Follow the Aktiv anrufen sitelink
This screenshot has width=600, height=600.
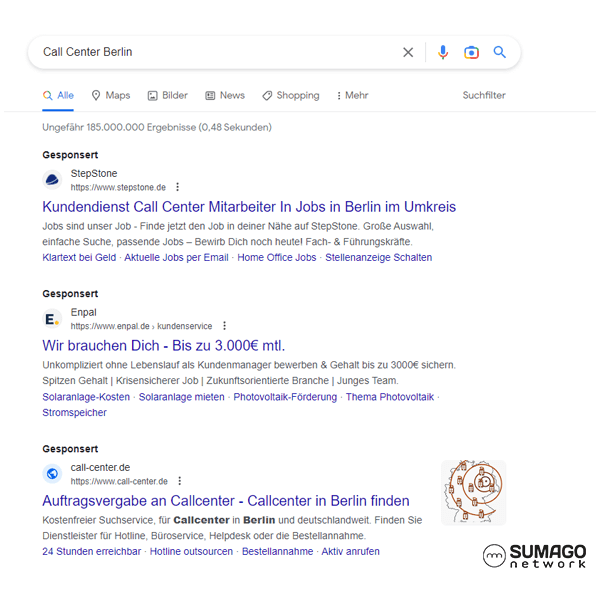point(351,551)
